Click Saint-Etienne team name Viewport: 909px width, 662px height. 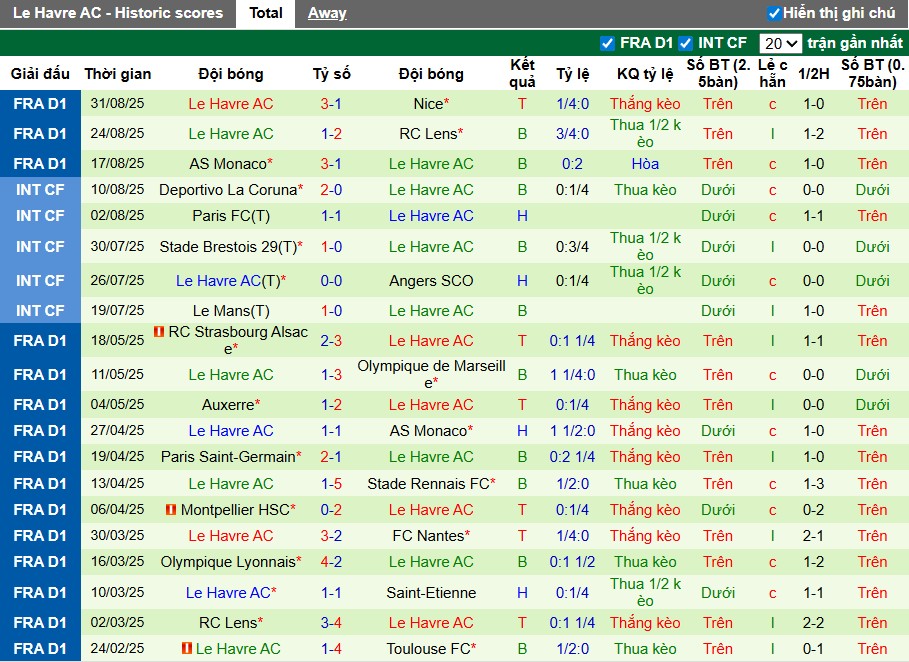(431, 593)
